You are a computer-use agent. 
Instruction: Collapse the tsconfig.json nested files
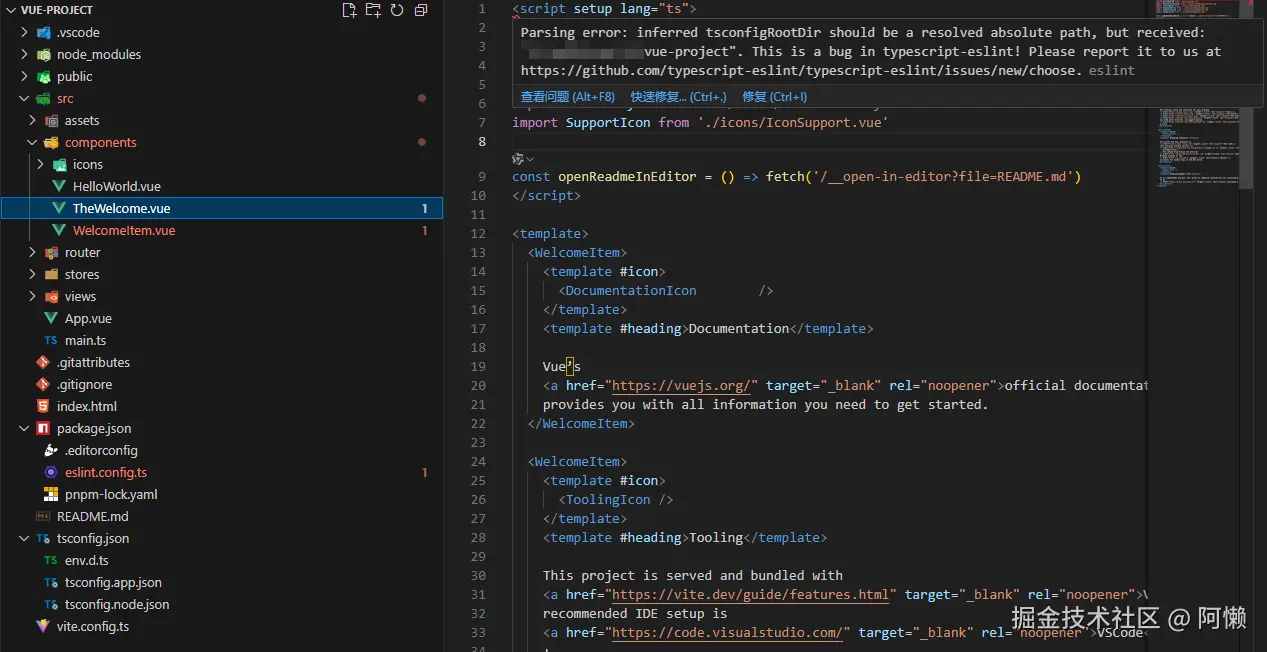click(25, 538)
